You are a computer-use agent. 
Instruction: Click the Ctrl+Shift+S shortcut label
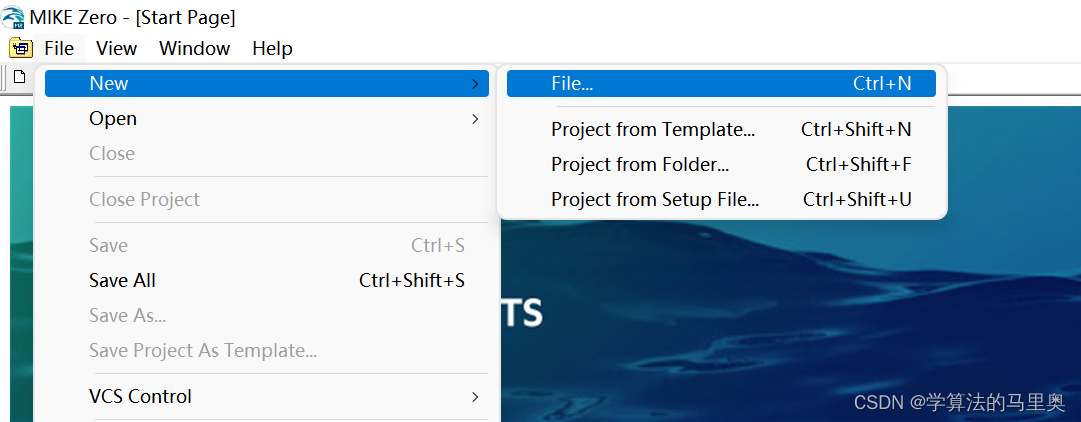[x=412, y=281]
